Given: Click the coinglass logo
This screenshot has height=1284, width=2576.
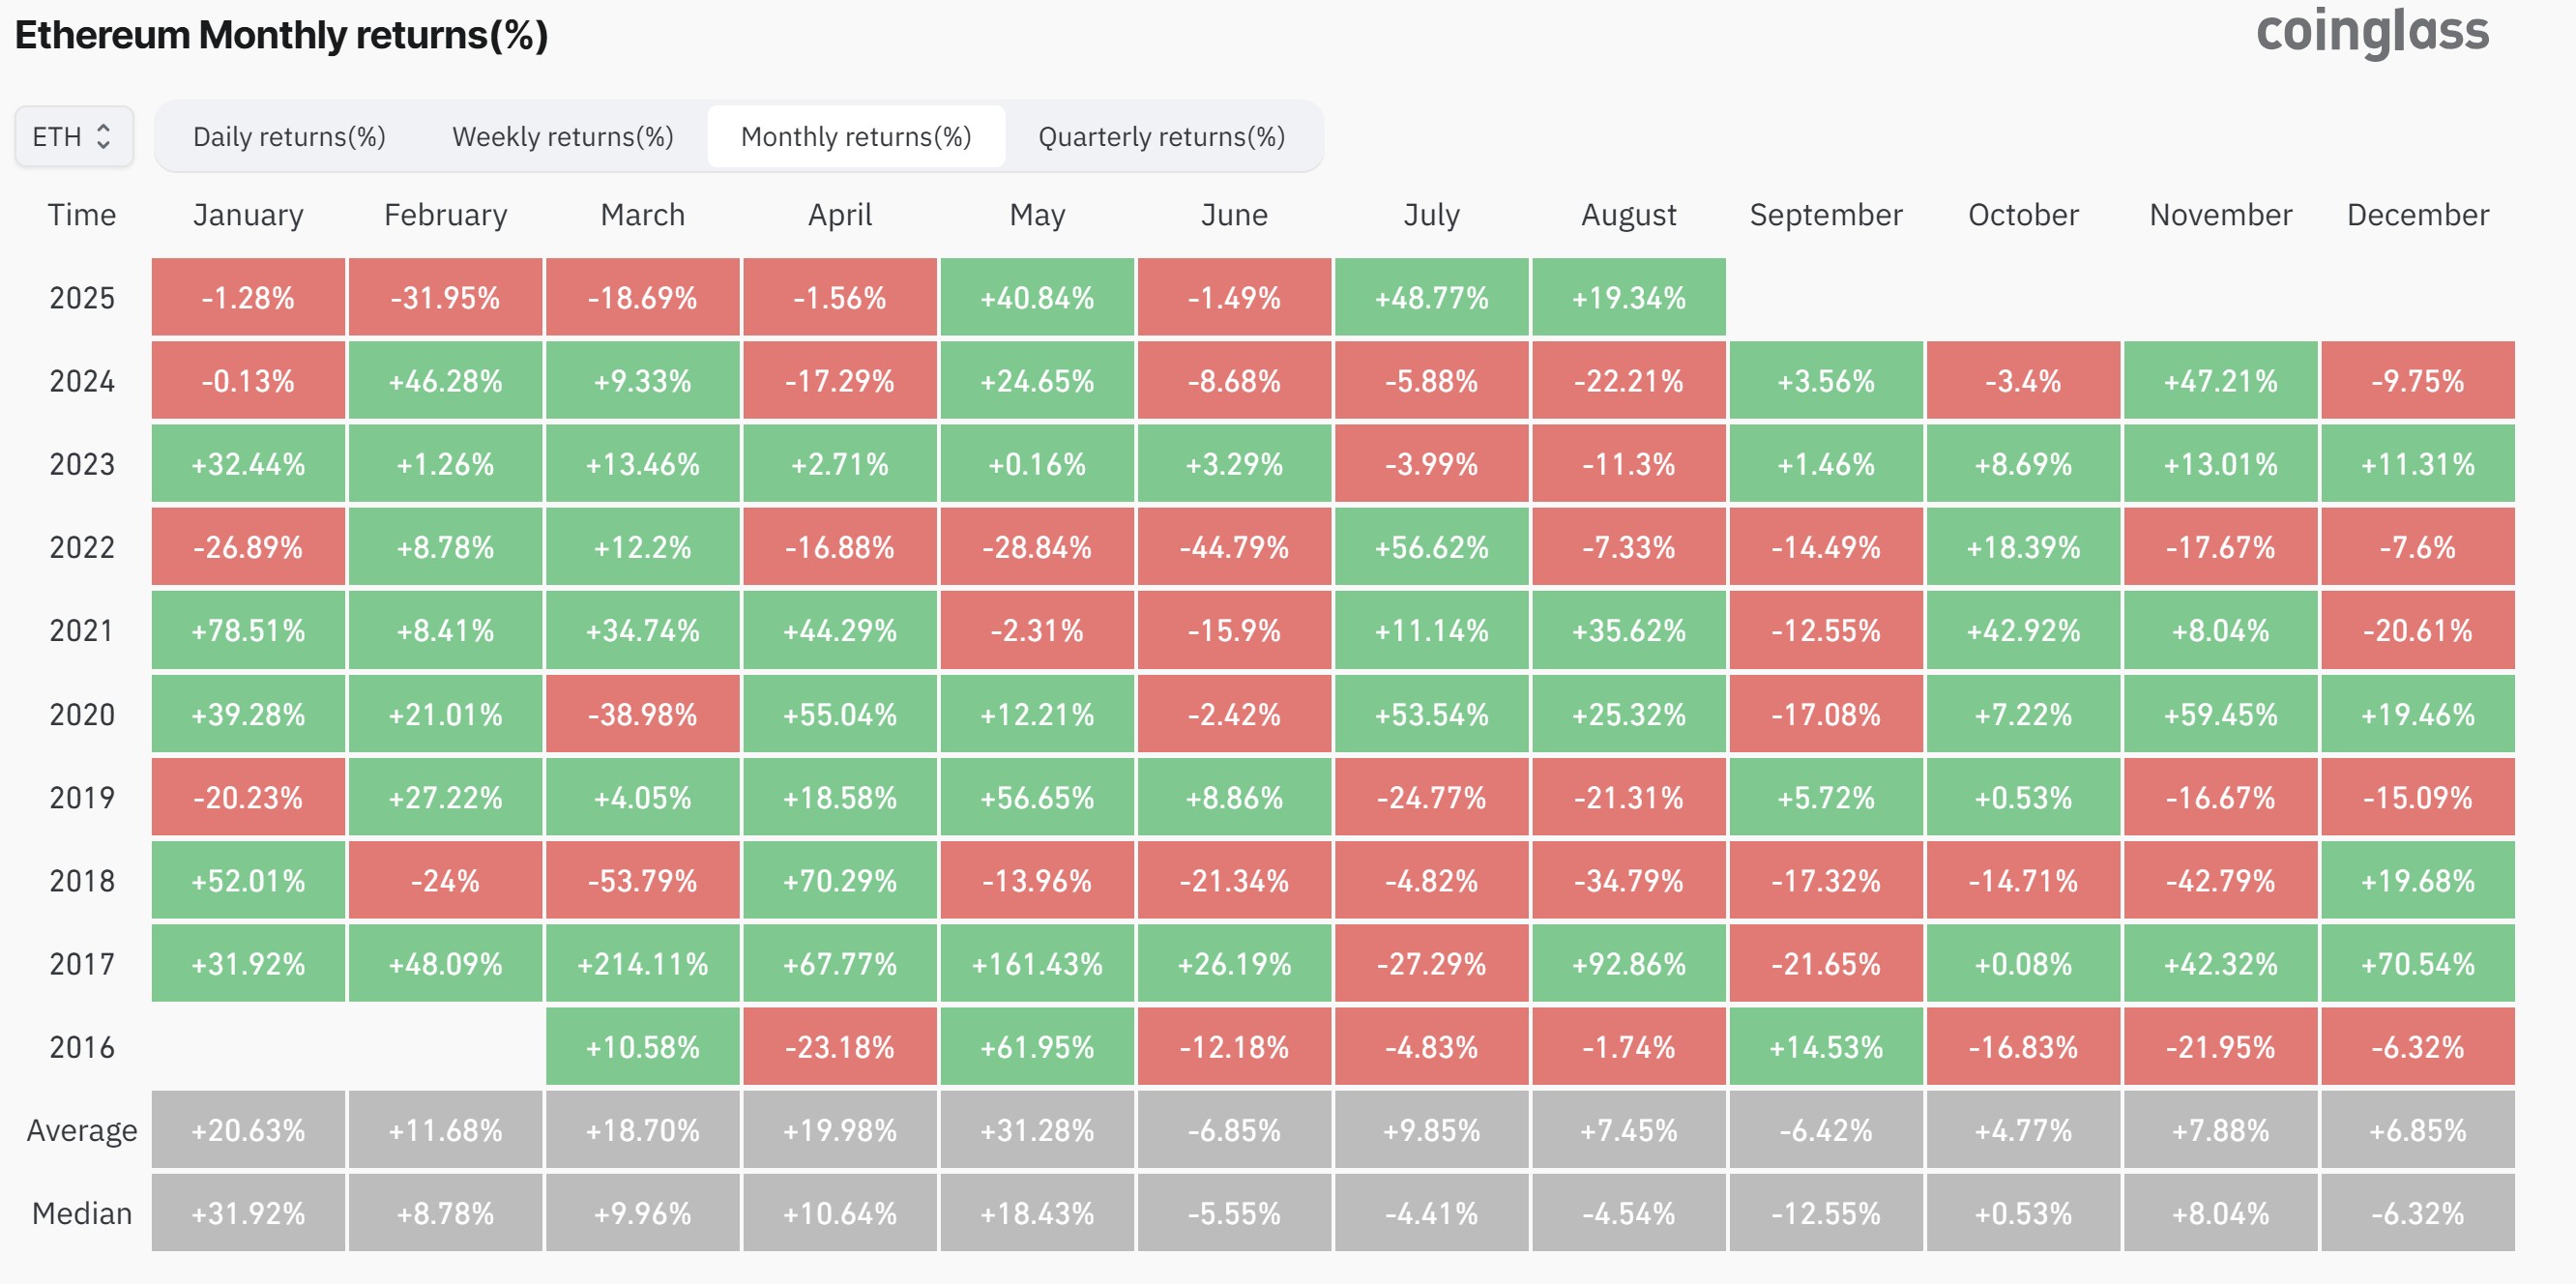Looking at the screenshot, I should pos(2372,32).
